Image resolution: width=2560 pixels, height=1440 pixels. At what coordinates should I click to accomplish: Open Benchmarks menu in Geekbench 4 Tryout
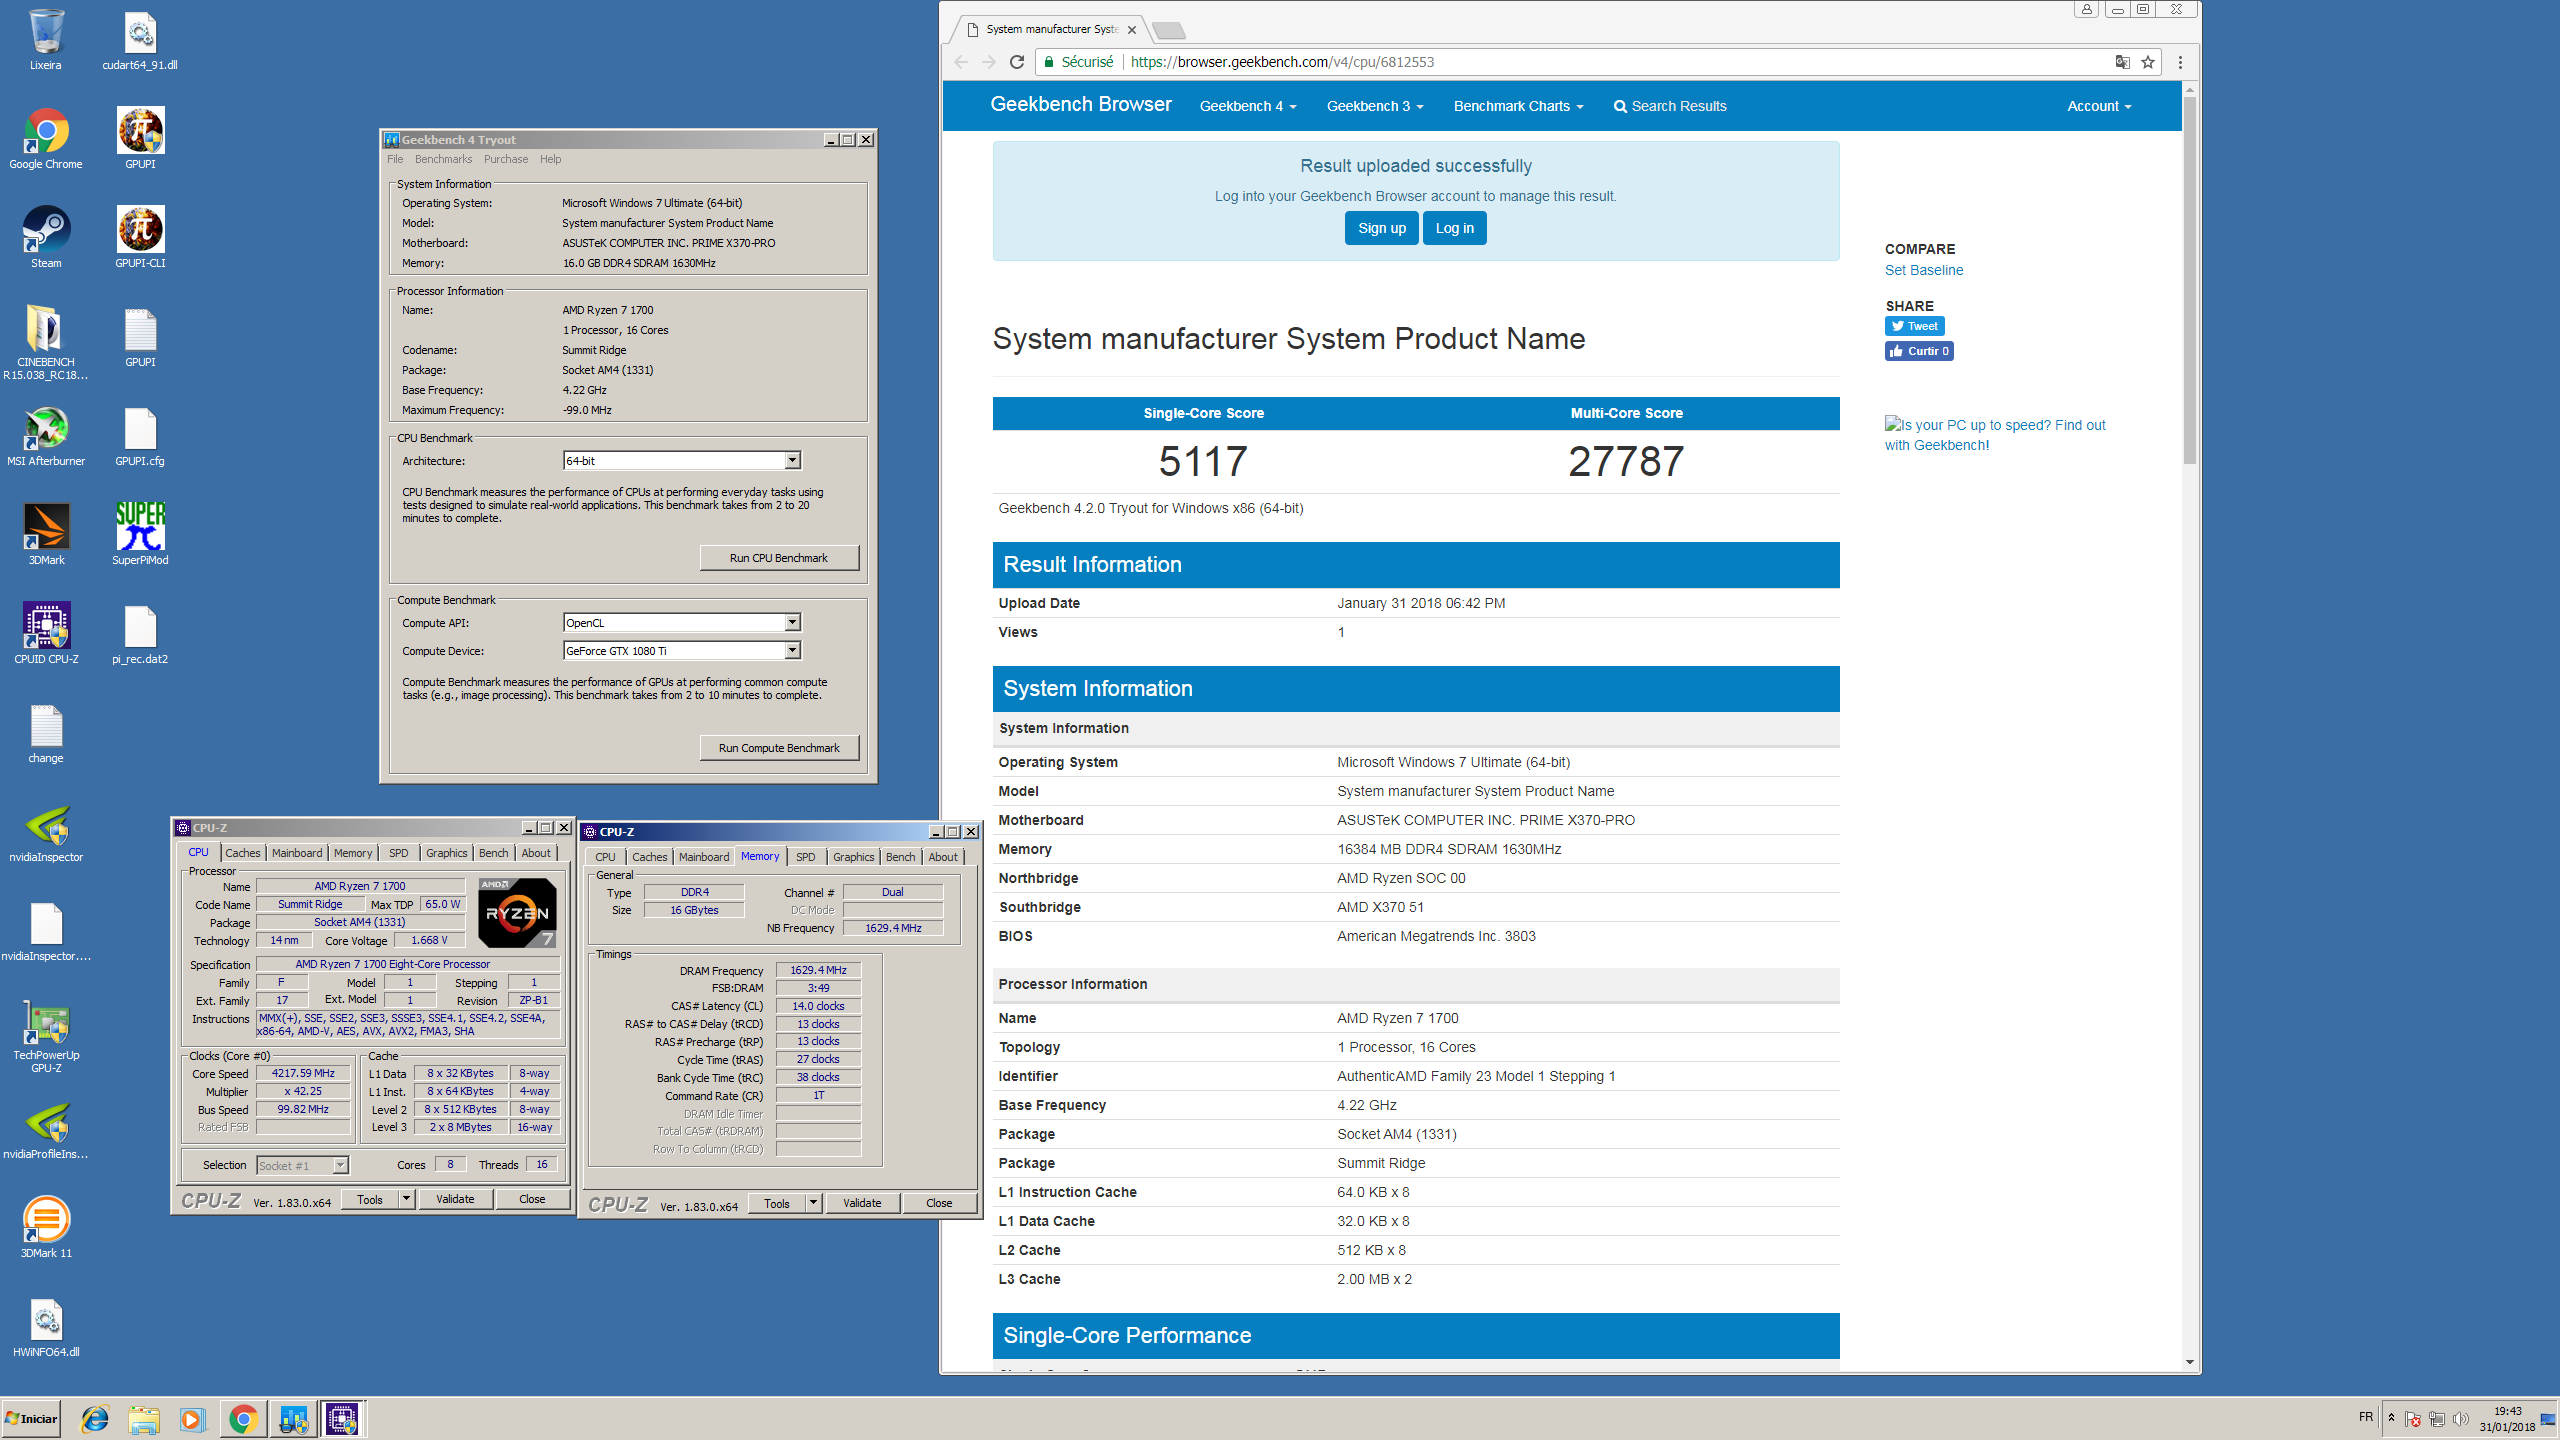(x=443, y=159)
